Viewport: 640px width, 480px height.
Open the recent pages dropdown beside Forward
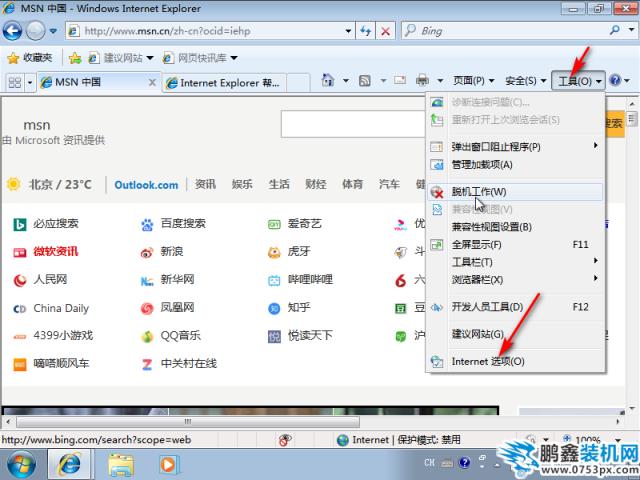[x=53, y=31]
